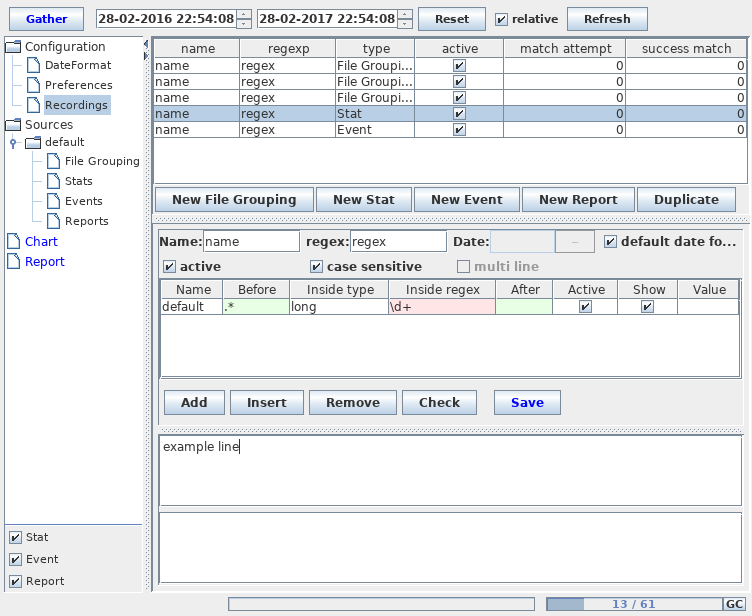
Task: Open the Preferences configuration item
Action: click(x=79, y=85)
